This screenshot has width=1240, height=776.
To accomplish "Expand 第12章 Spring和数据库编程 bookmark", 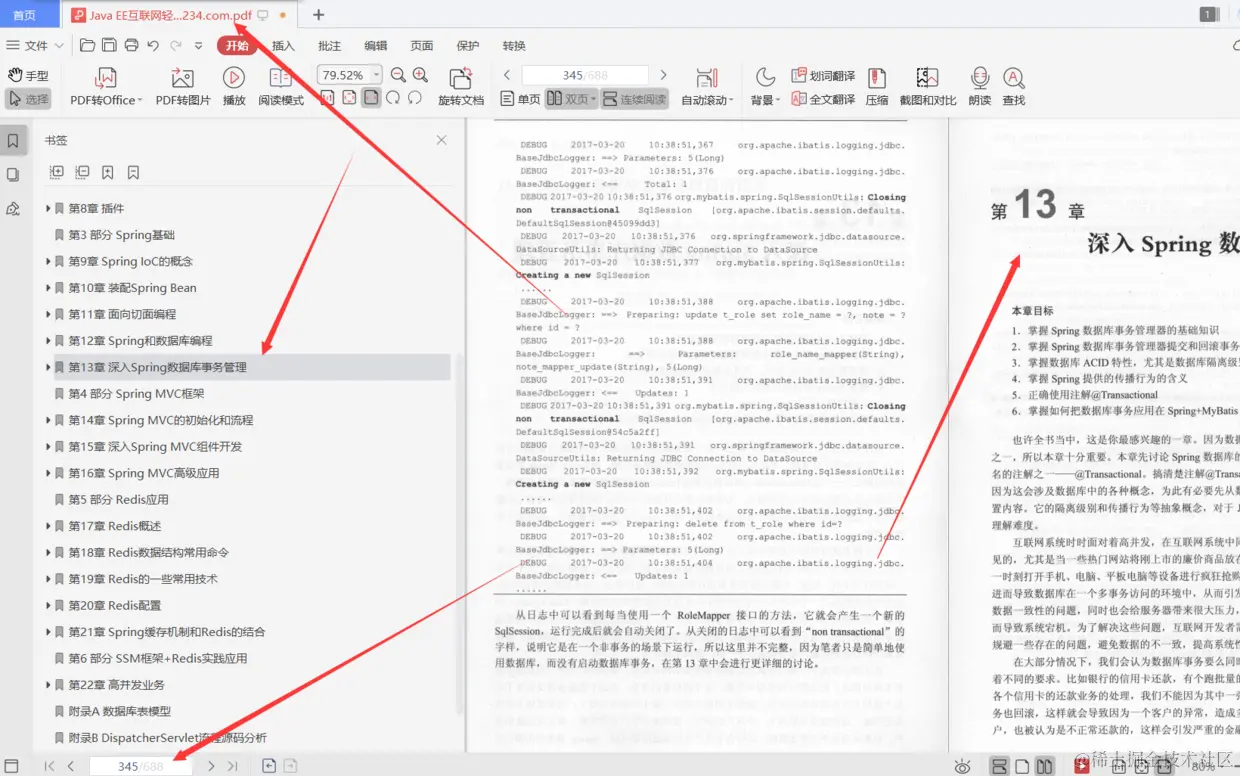I will [47, 341].
